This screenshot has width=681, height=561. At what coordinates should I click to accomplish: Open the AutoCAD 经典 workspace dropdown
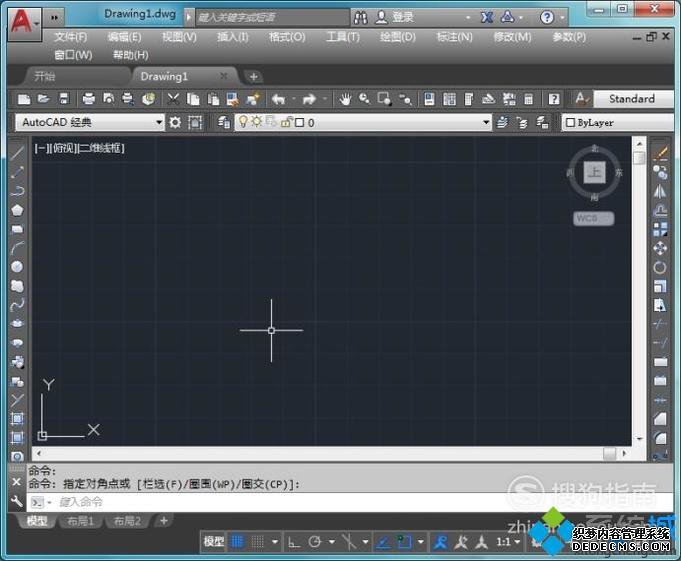click(x=90, y=122)
